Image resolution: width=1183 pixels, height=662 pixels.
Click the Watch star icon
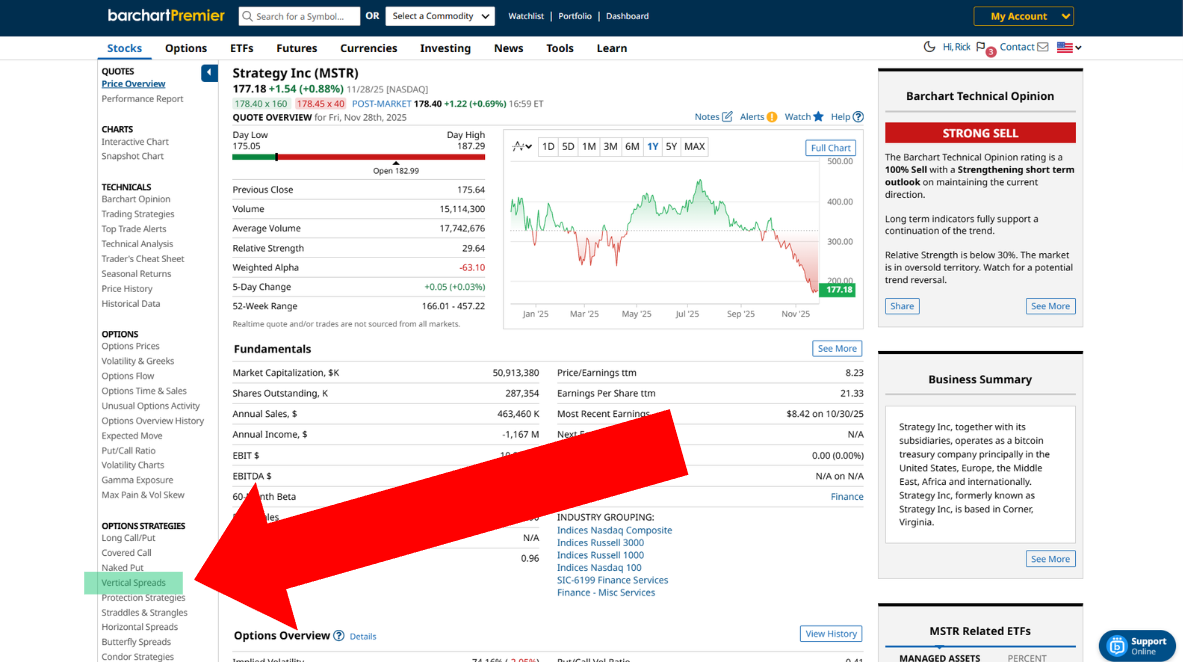click(x=818, y=116)
